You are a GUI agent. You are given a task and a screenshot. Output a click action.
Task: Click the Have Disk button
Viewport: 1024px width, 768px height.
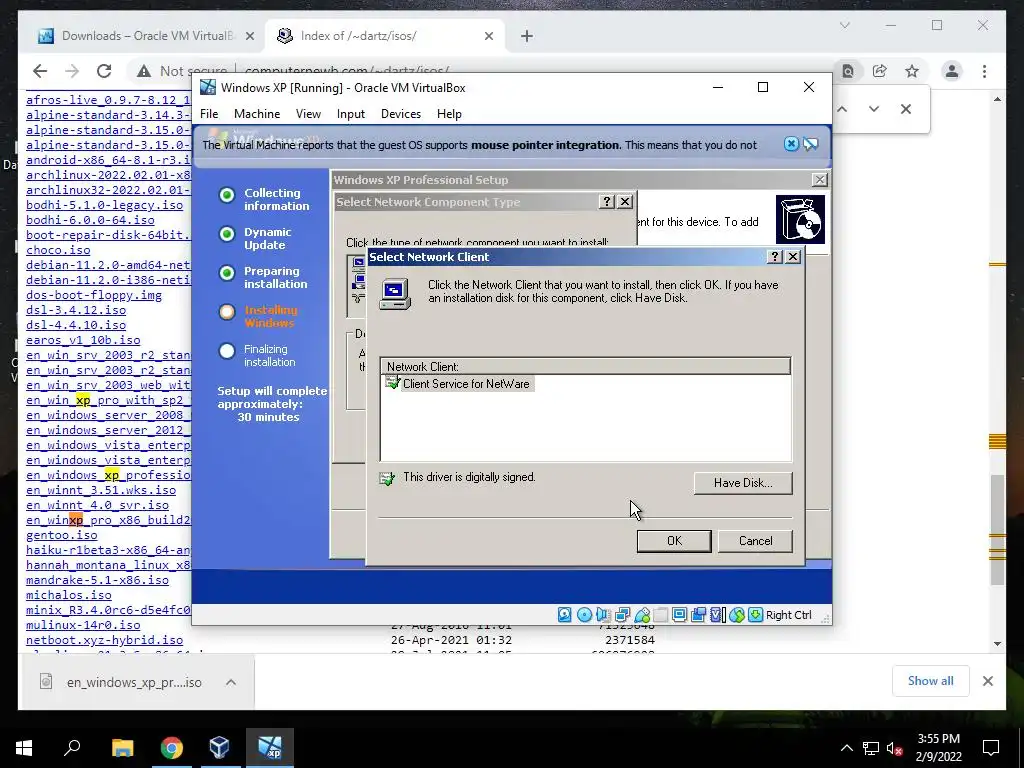pos(743,483)
